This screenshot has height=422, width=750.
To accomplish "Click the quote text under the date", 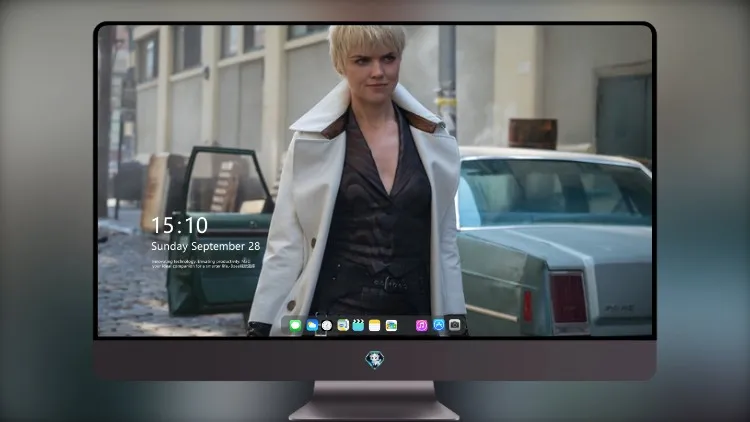I will 203,264.
